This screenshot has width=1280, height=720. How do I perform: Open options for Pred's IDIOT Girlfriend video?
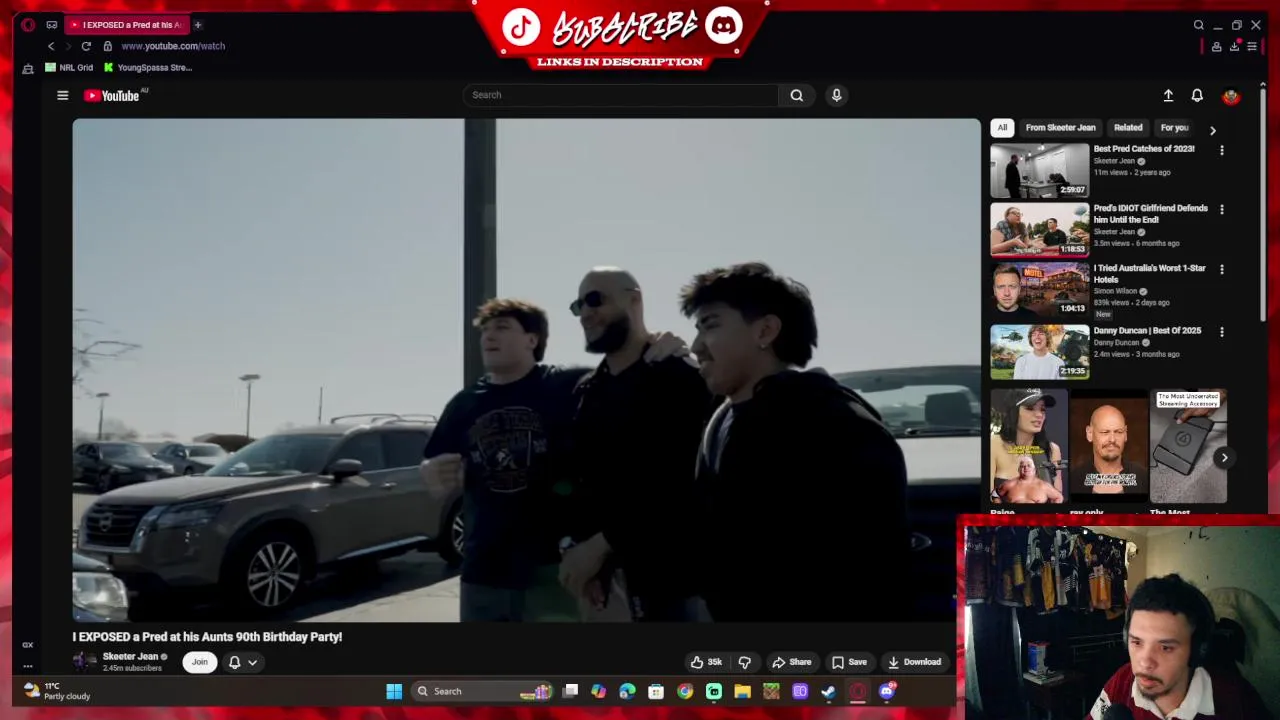(x=1221, y=210)
